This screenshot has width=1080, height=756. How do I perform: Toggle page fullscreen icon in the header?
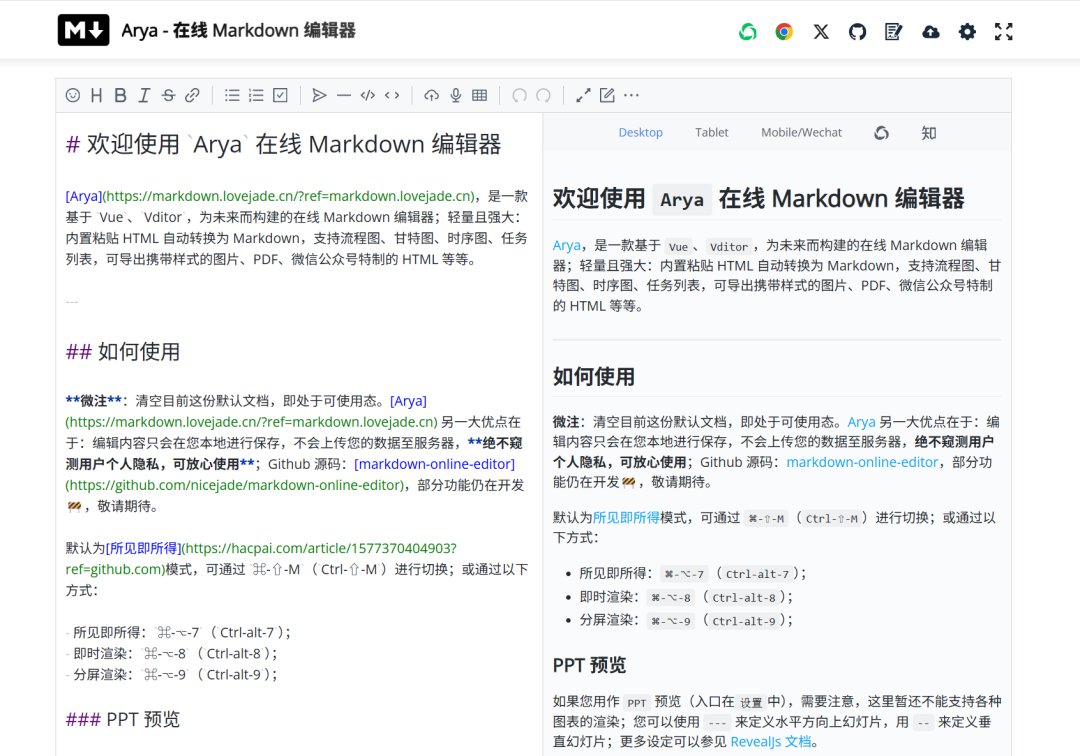(x=1003, y=31)
